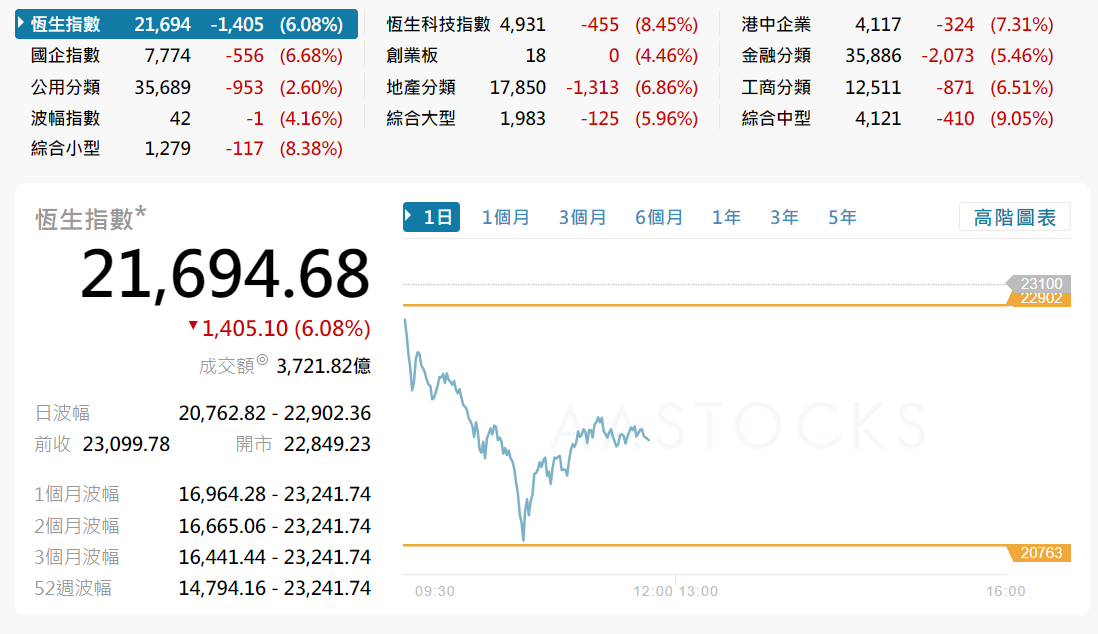Choose the 綜合小型 index entry
Viewport: 1098px width, 634px height.
click(x=66, y=149)
